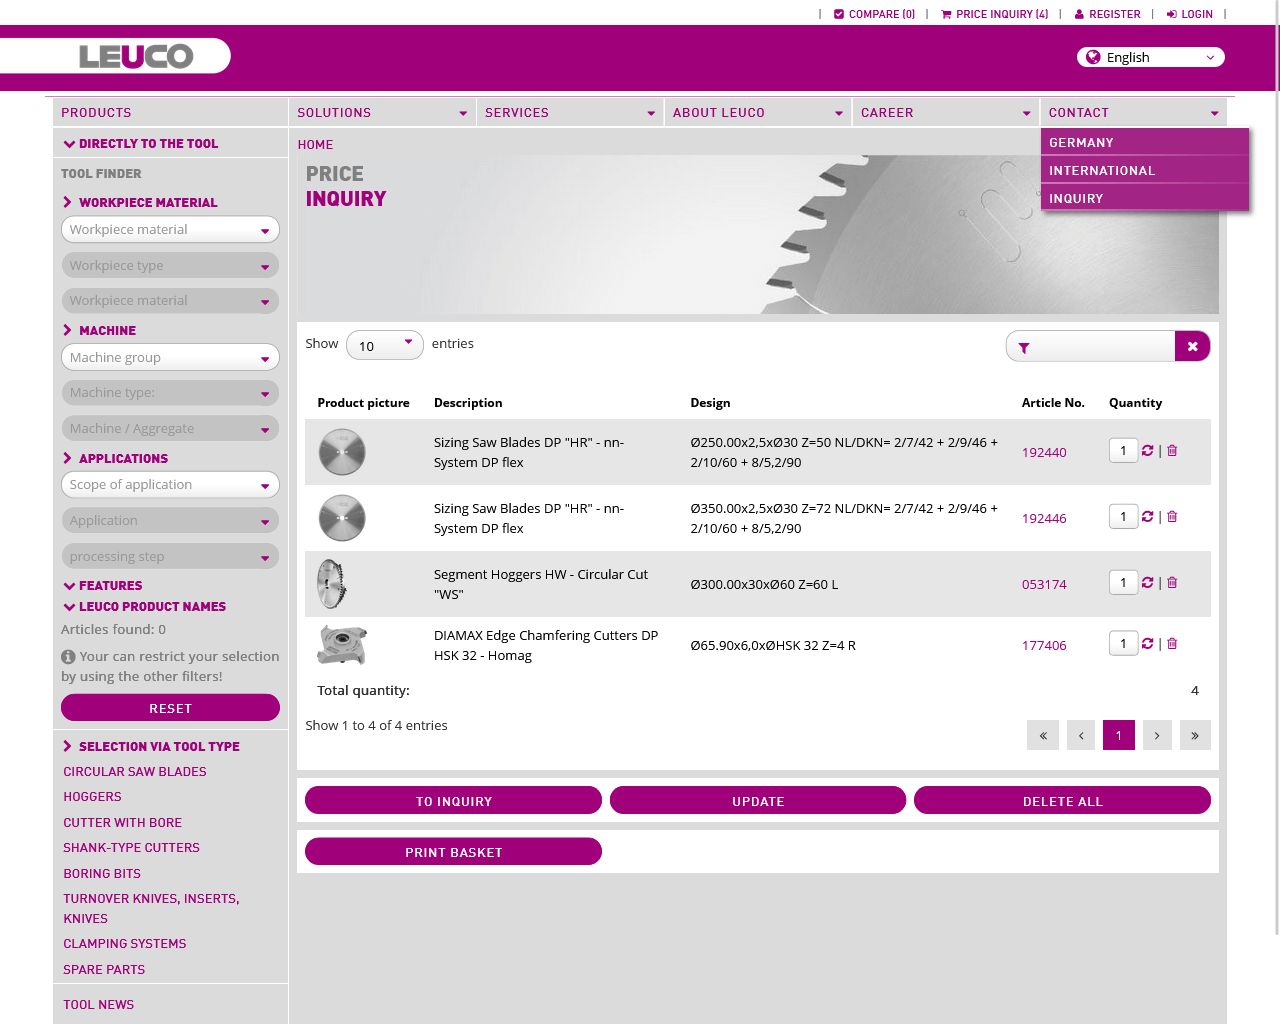Refresh quantity for article 053174

(1147, 583)
